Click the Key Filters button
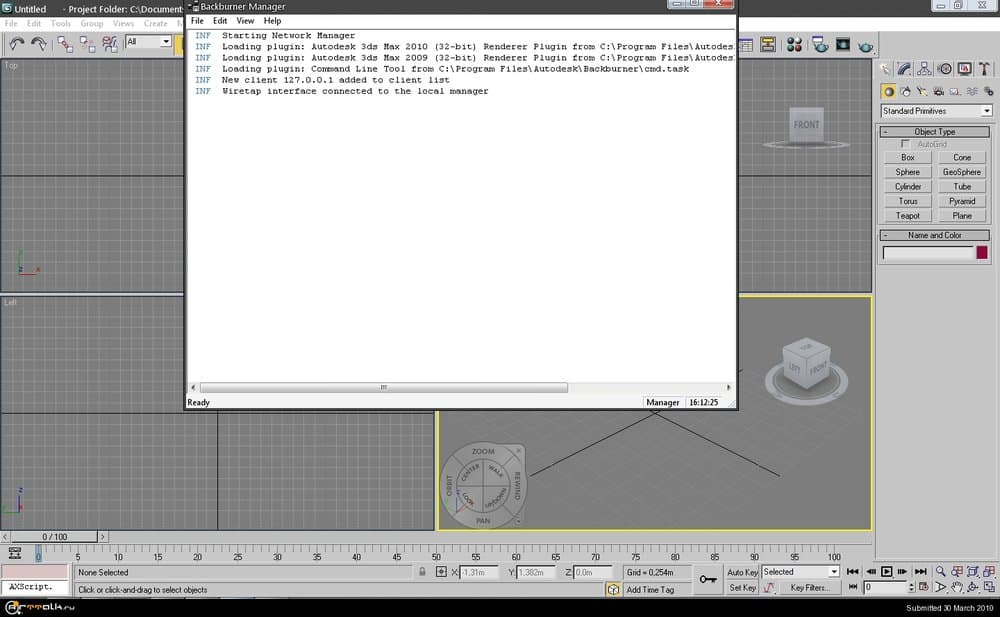The image size is (1000, 617). pyautogui.click(x=809, y=588)
